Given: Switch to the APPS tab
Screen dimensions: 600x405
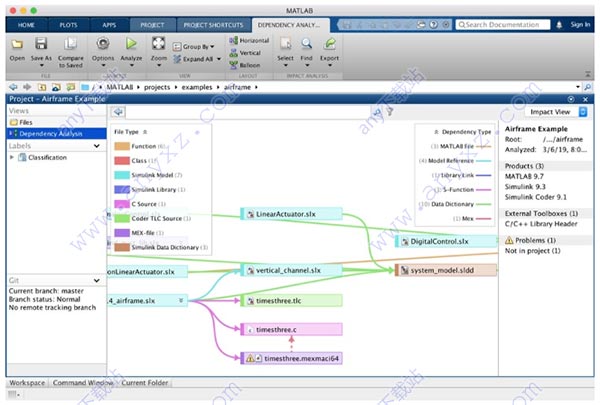Looking at the screenshot, I should click(x=109, y=25).
